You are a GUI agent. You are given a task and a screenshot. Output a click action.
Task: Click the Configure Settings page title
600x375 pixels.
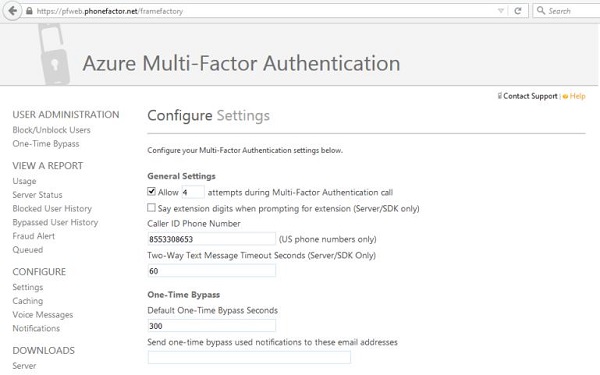pyautogui.click(x=209, y=116)
